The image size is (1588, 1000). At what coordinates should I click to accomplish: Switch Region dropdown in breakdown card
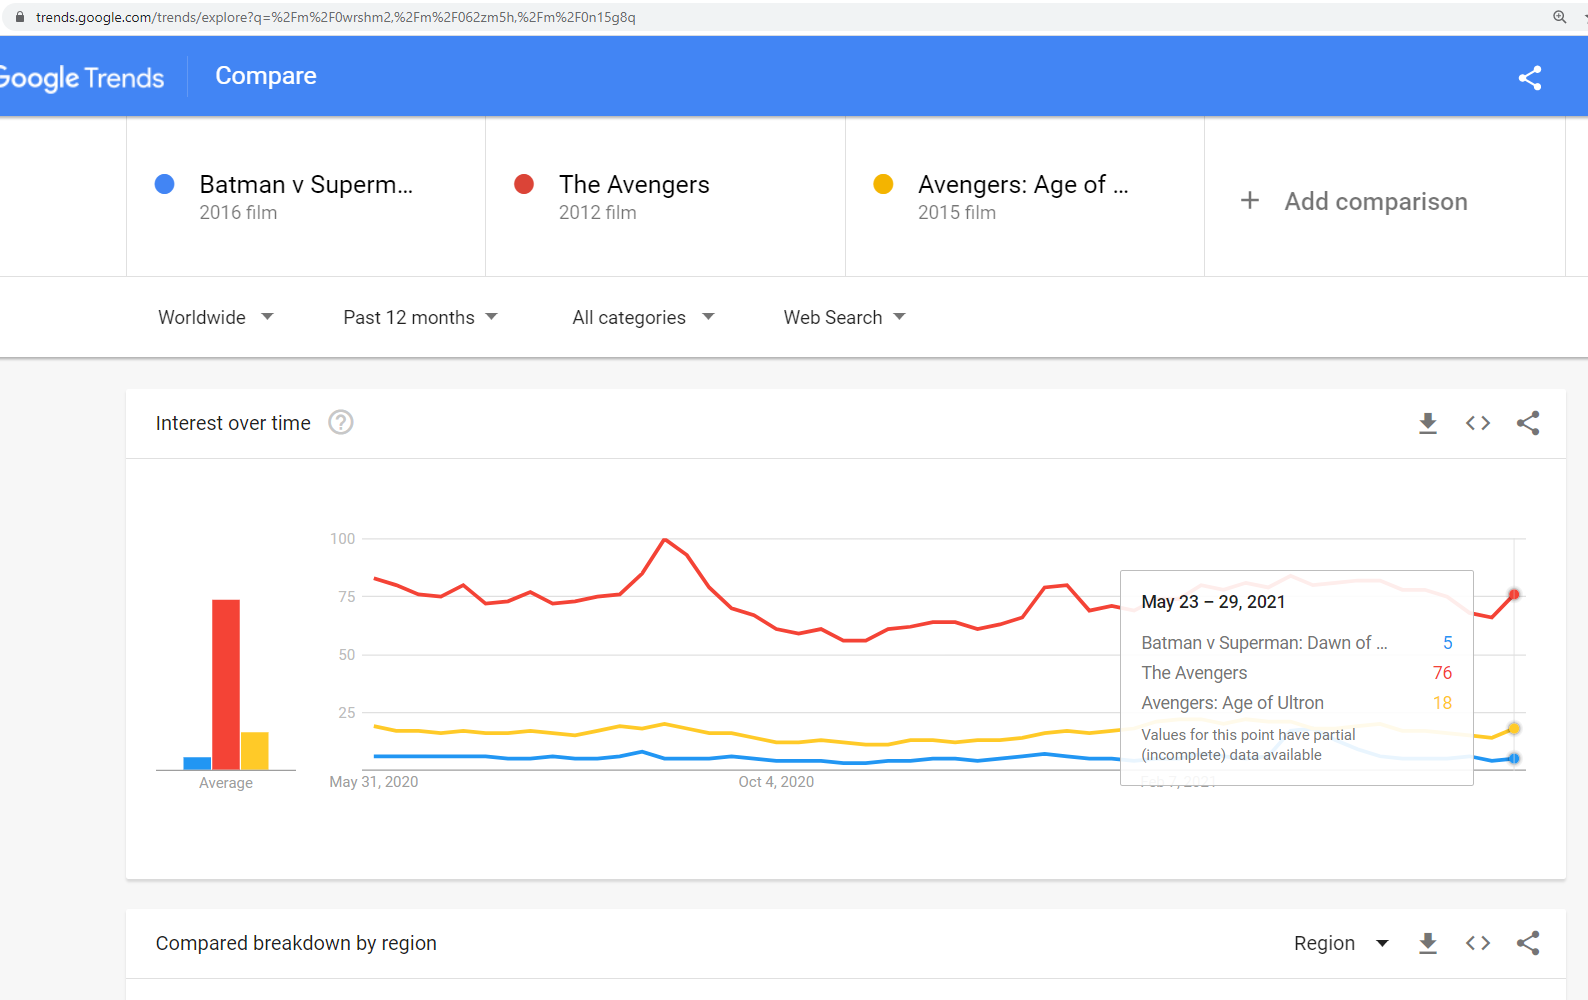1341,943
